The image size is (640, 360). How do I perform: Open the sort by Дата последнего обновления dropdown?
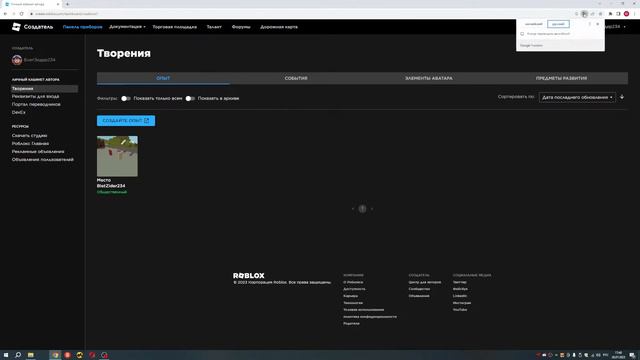(577, 98)
